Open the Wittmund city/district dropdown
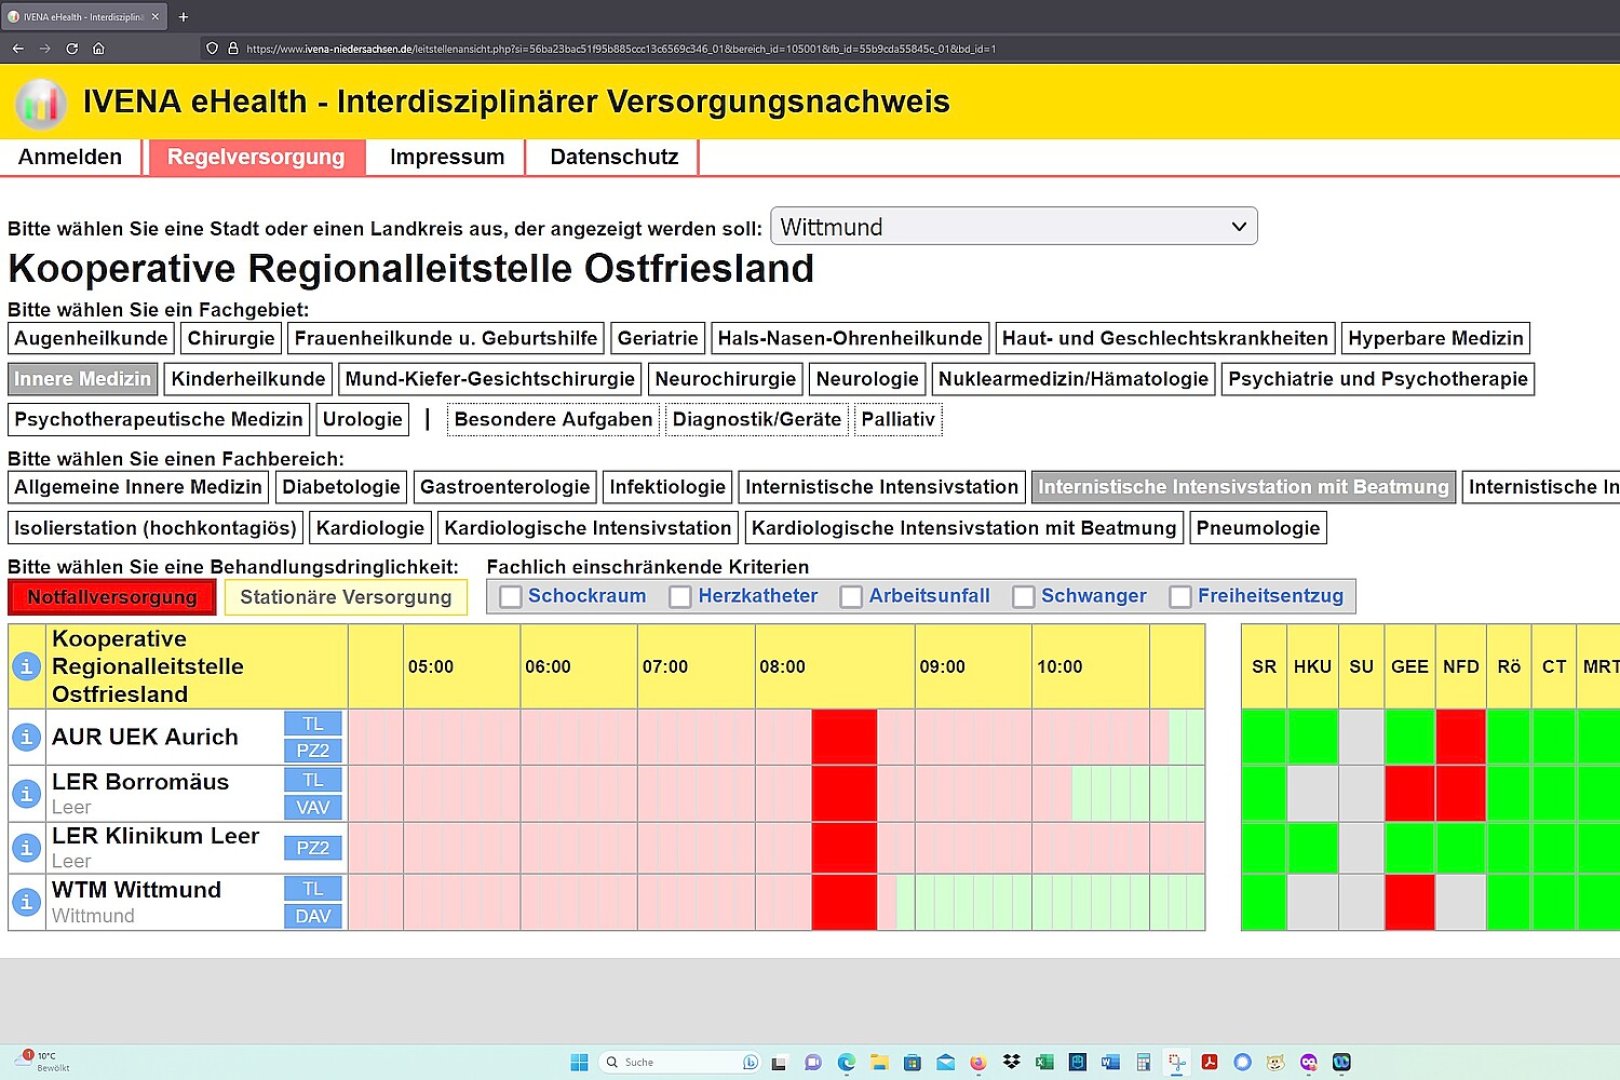Image resolution: width=1620 pixels, height=1080 pixels. [x=1014, y=227]
